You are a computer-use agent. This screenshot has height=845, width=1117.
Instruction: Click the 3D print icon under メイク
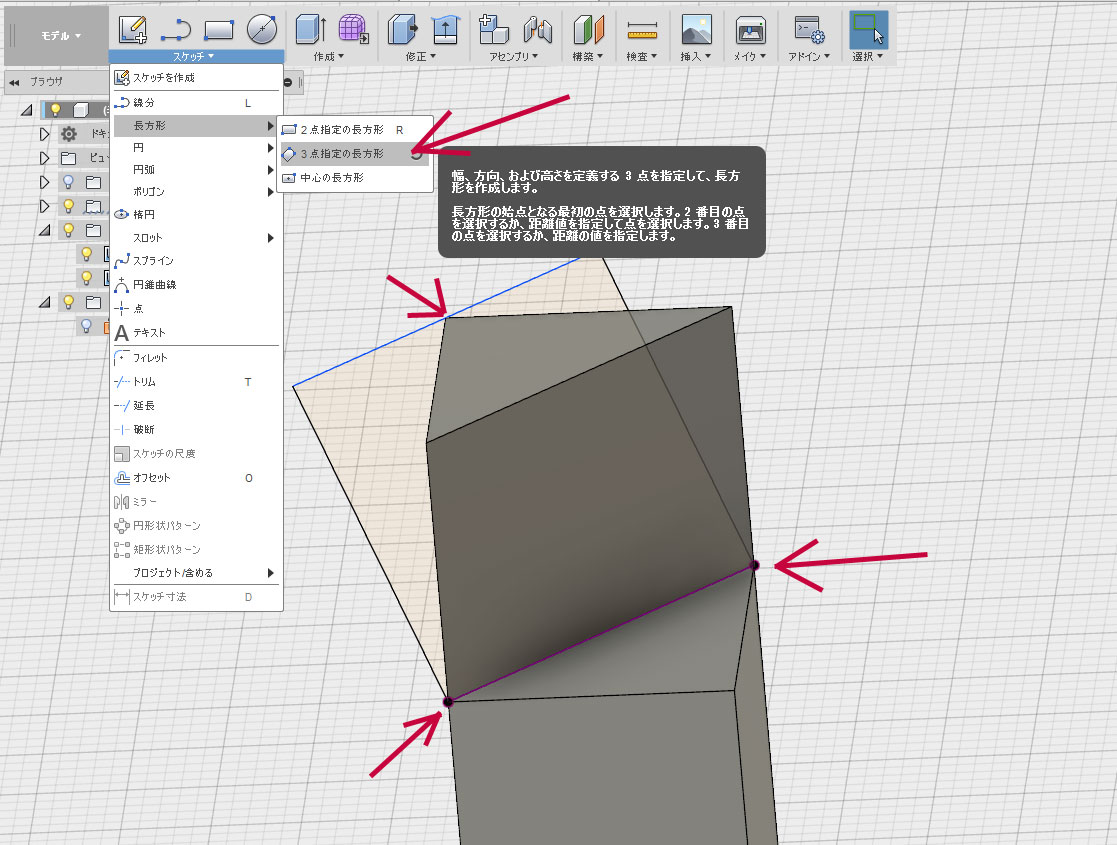[x=750, y=29]
